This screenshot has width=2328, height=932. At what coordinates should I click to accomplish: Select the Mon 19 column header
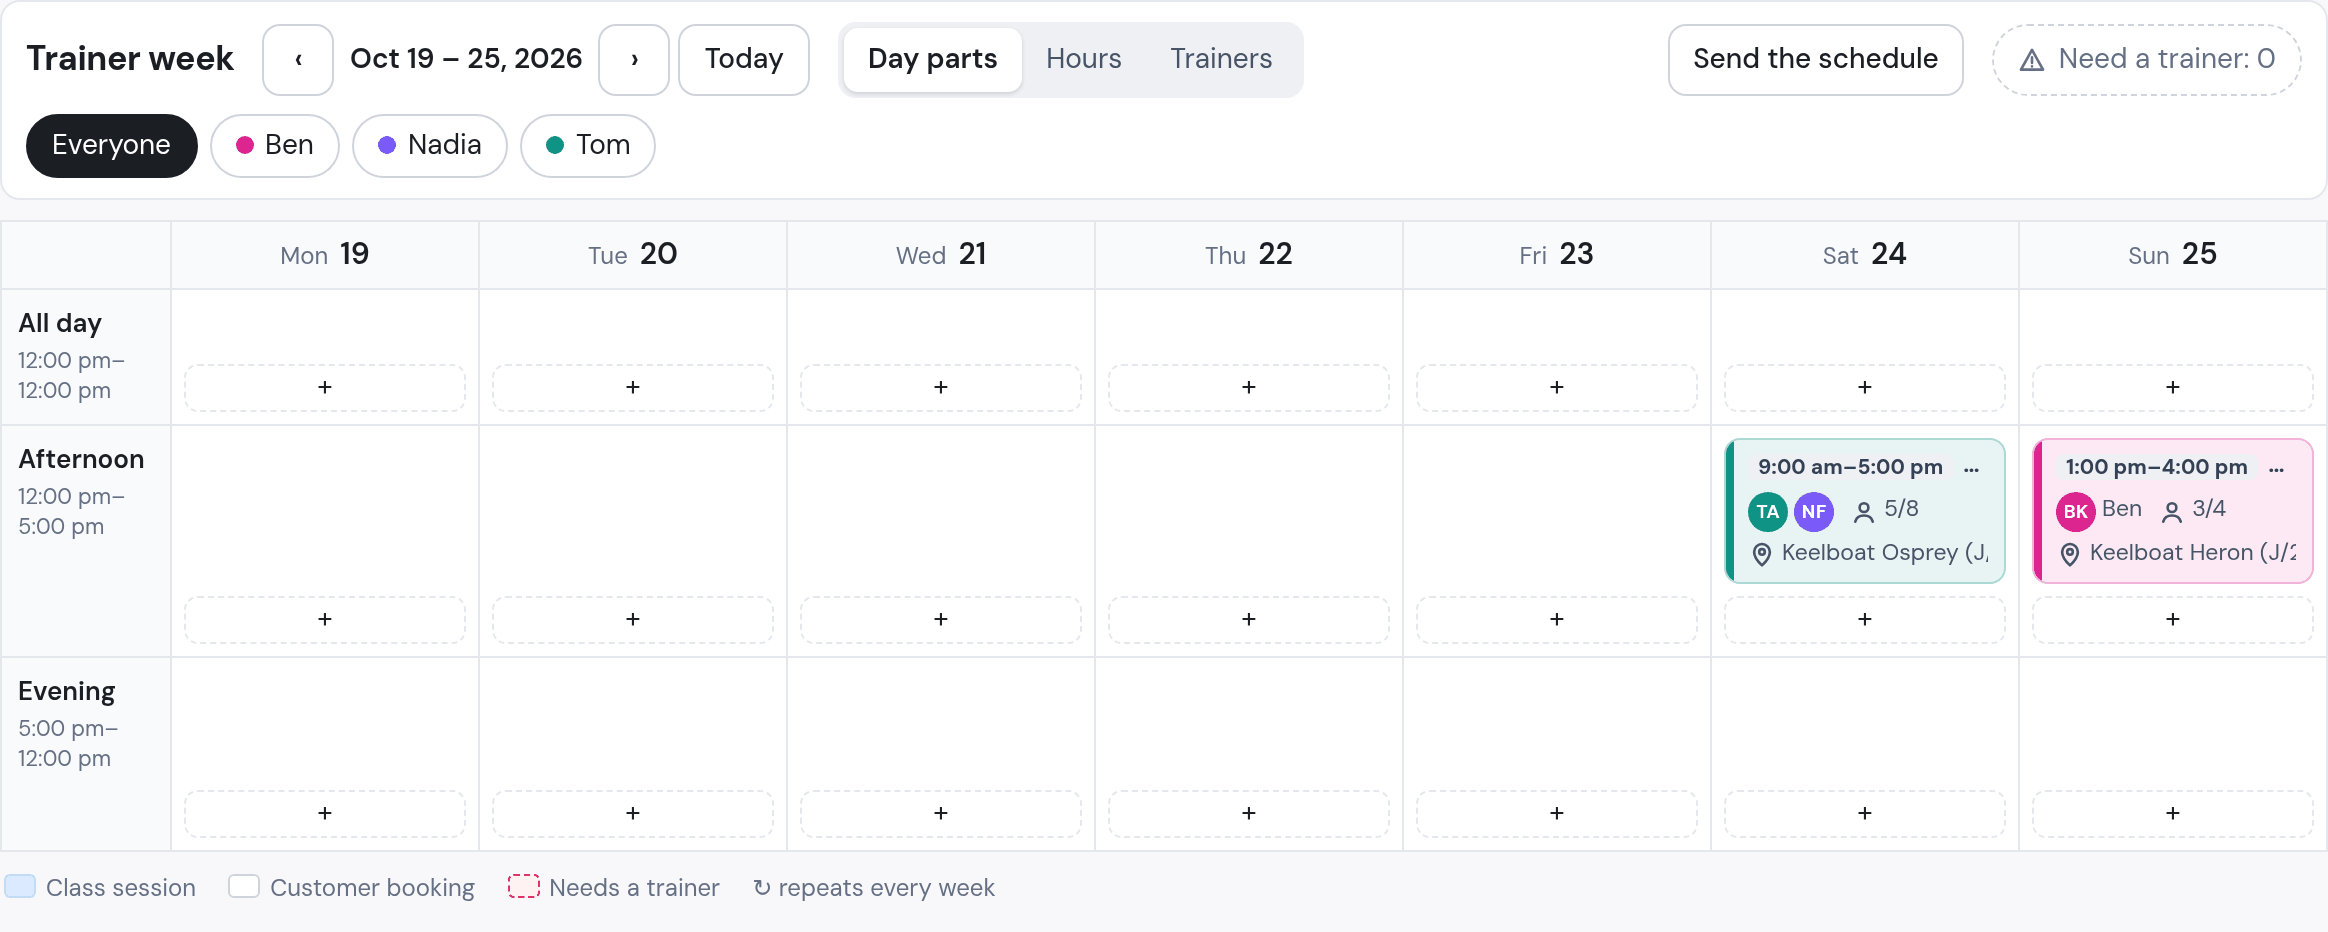click(x=325, y=255)
